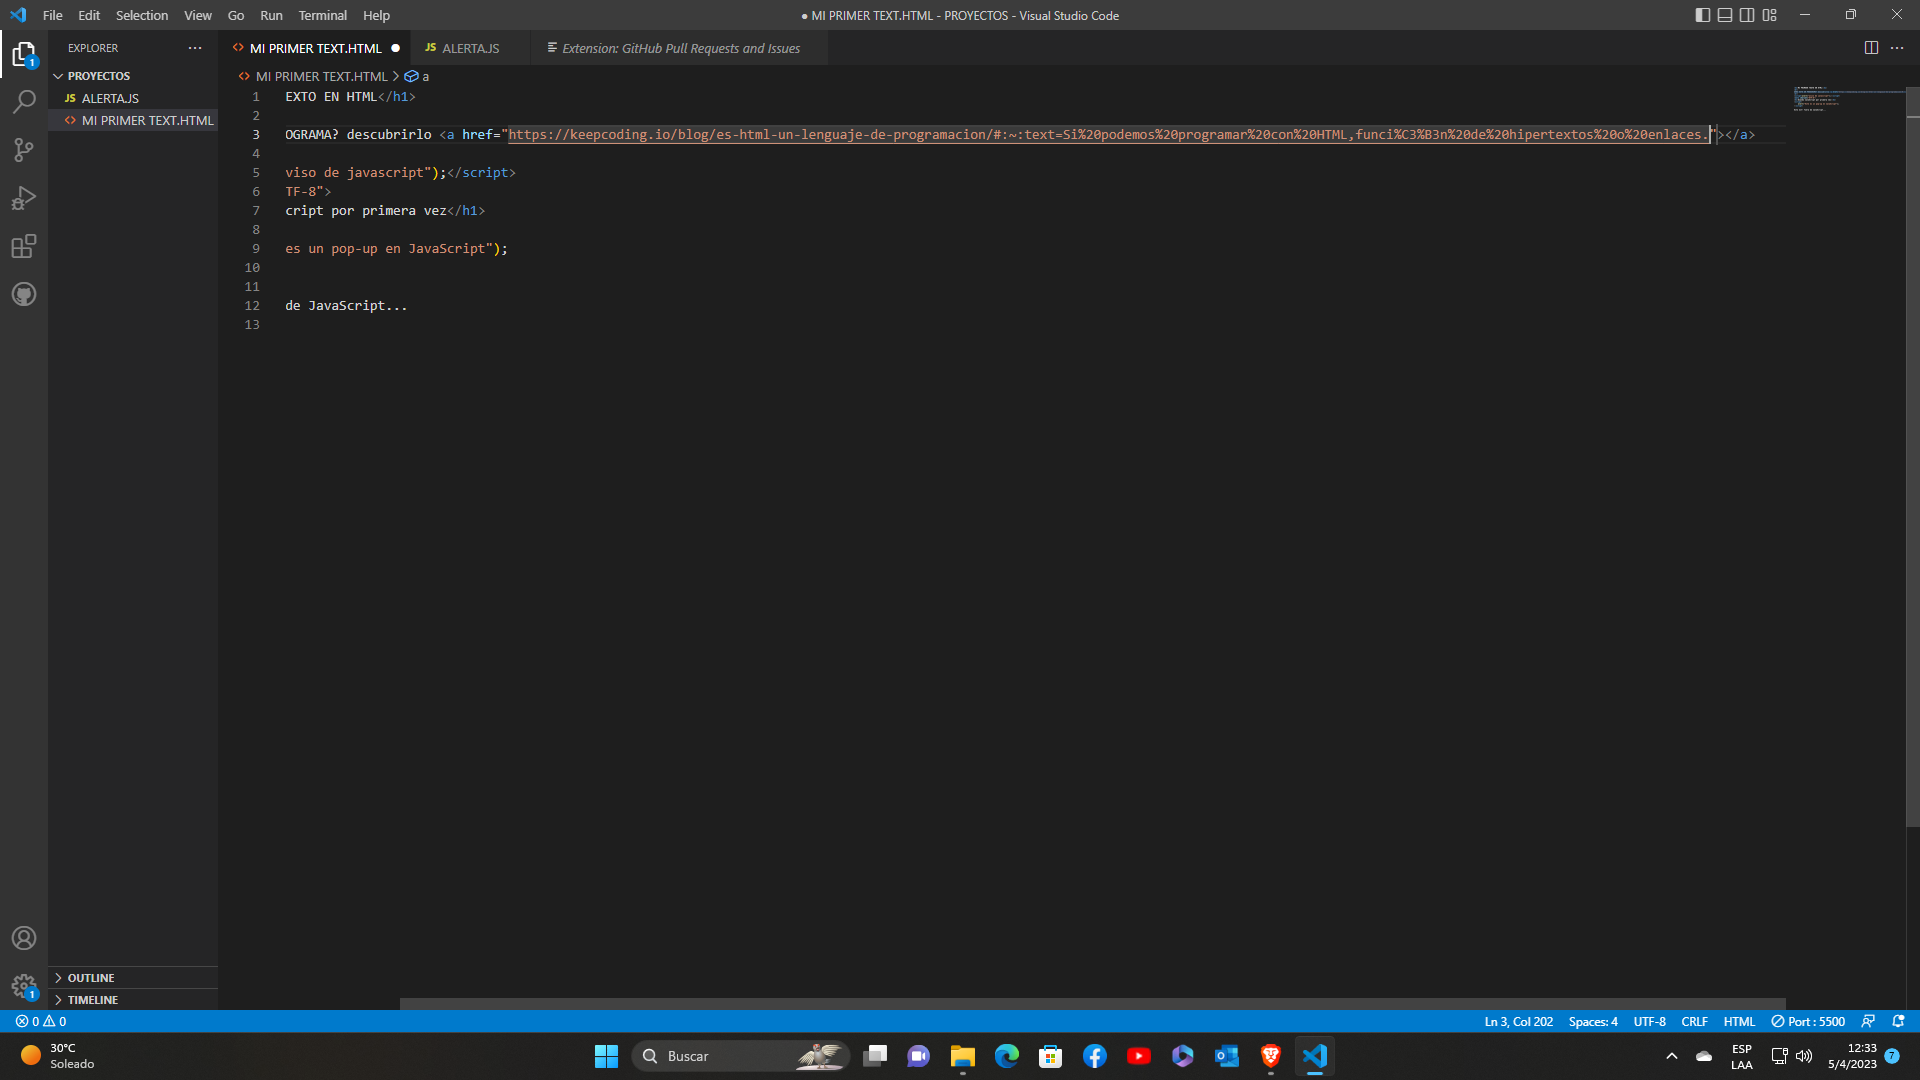Click the 'a' element breadcrumb
The image size is (1920, 1080).
click(x=418, y=76)
